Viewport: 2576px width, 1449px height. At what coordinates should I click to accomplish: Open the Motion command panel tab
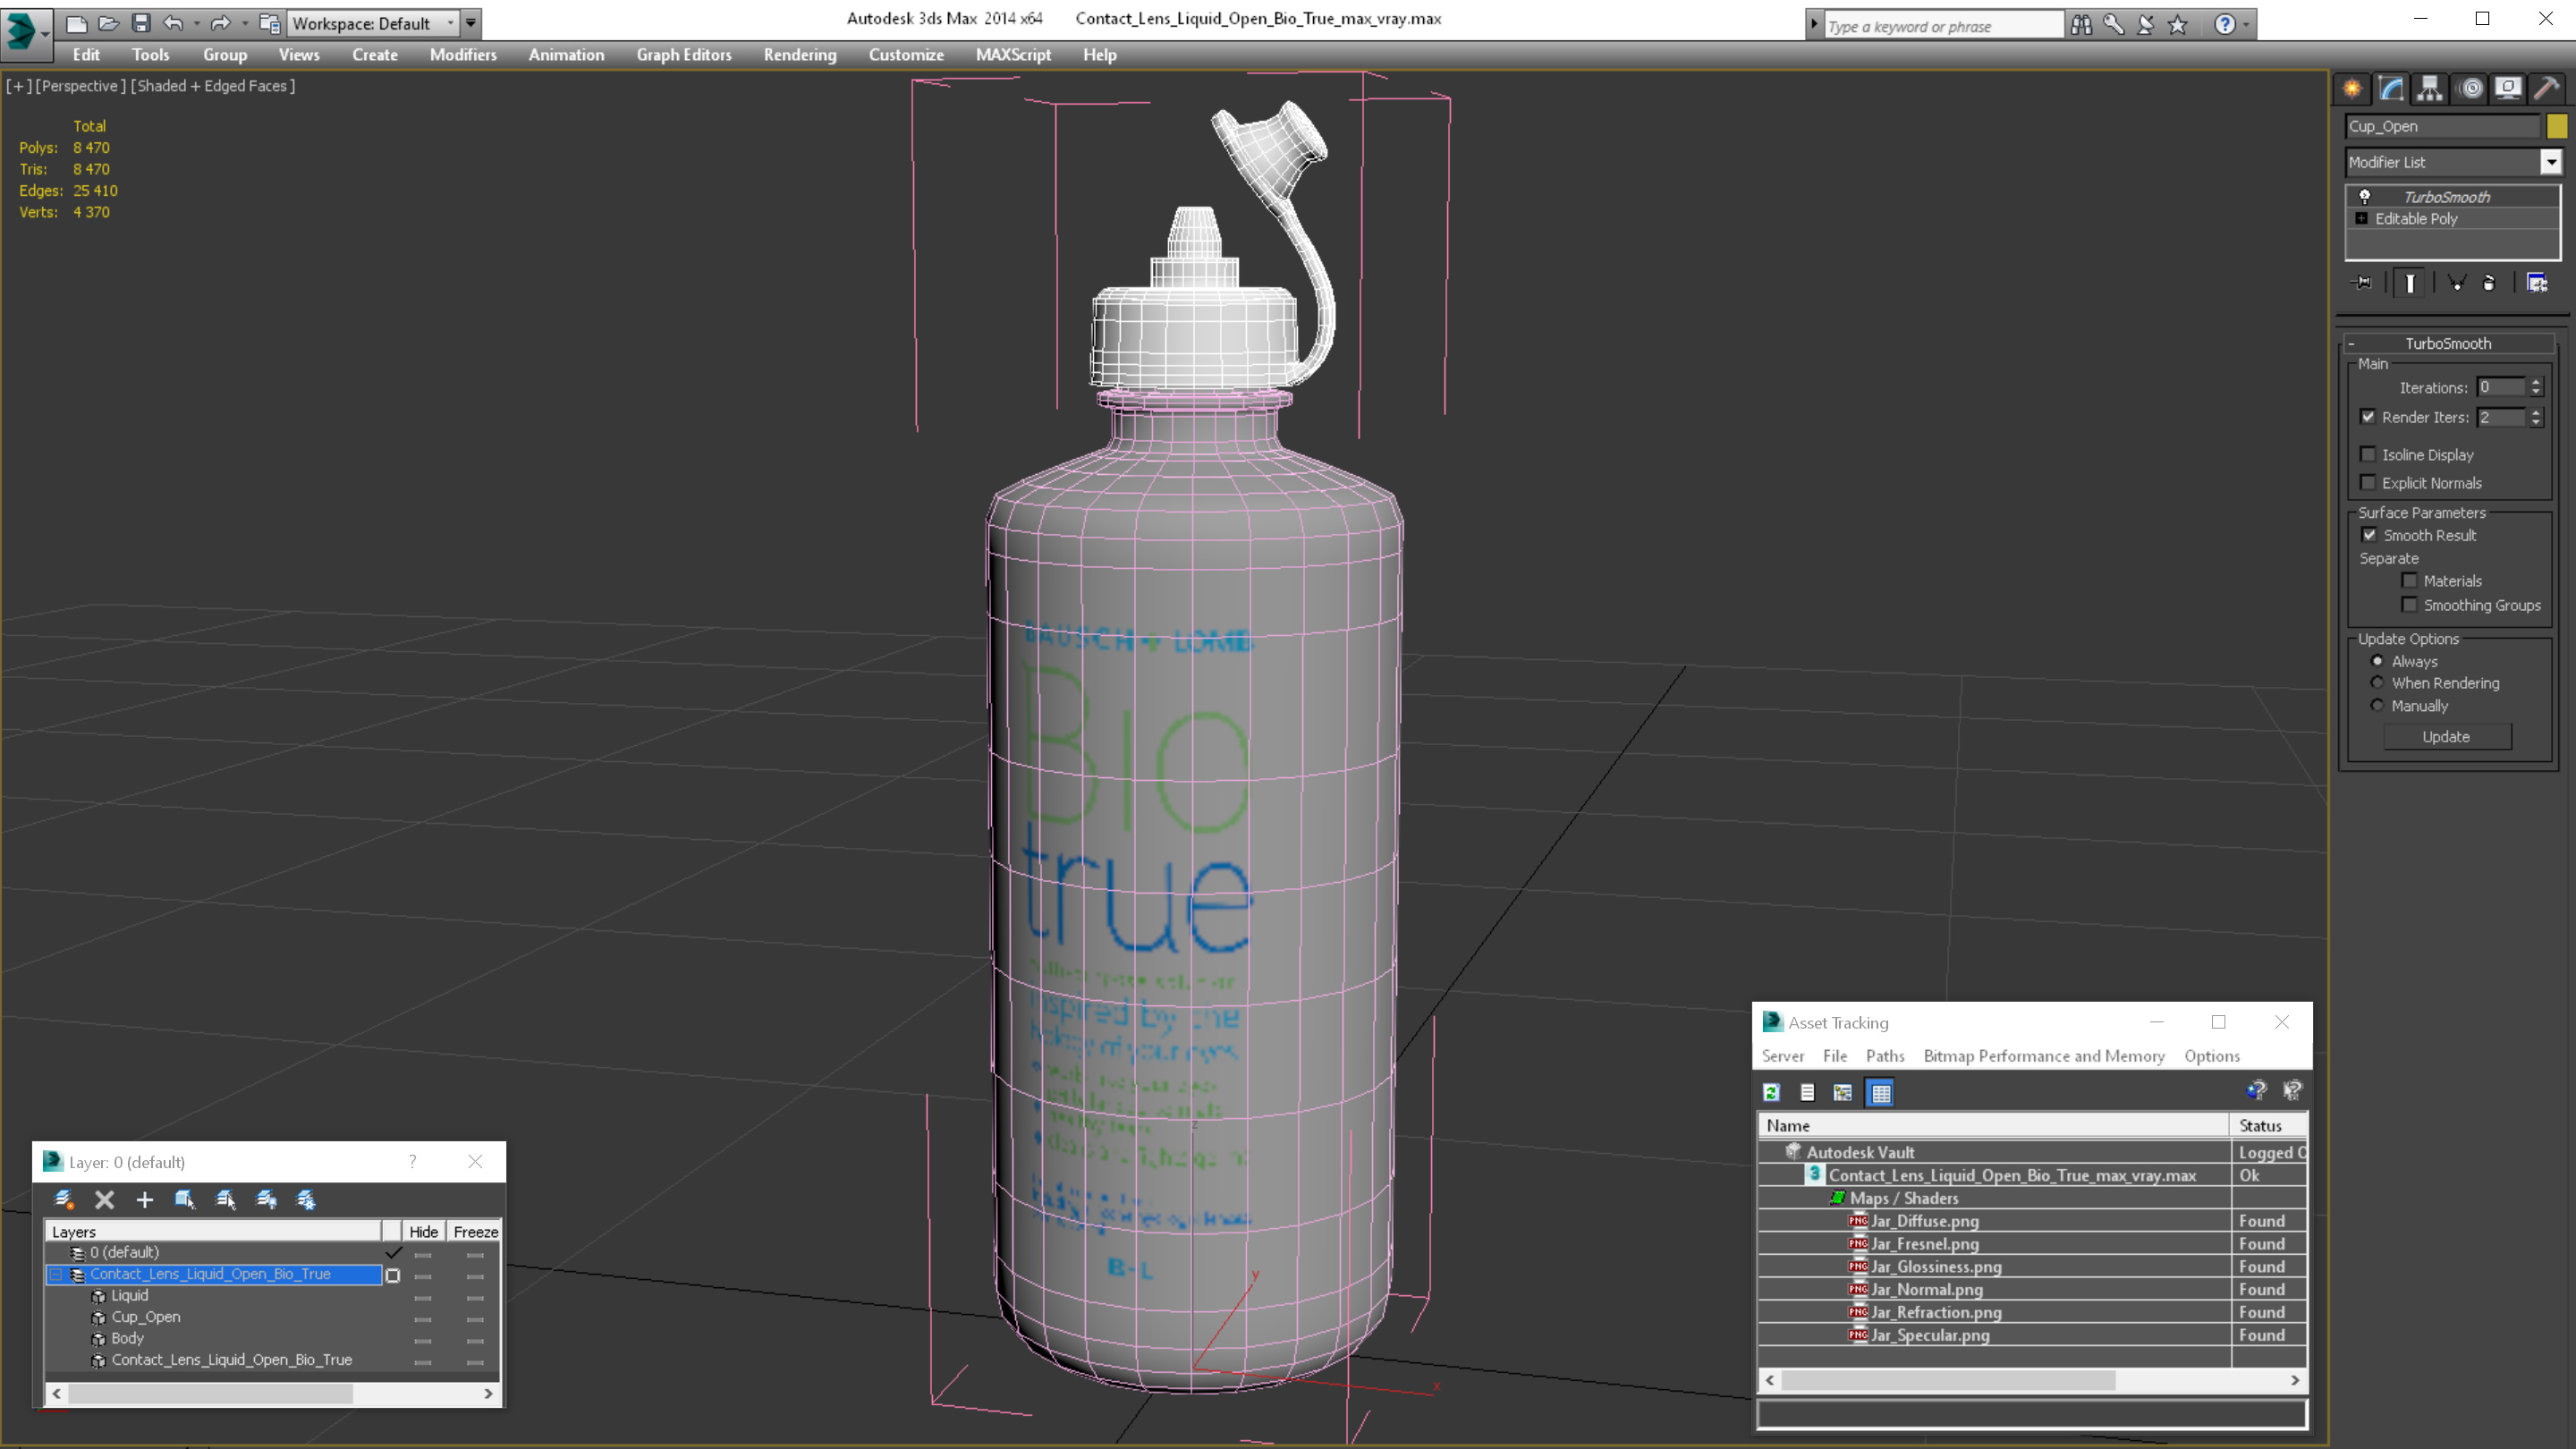2470,89
